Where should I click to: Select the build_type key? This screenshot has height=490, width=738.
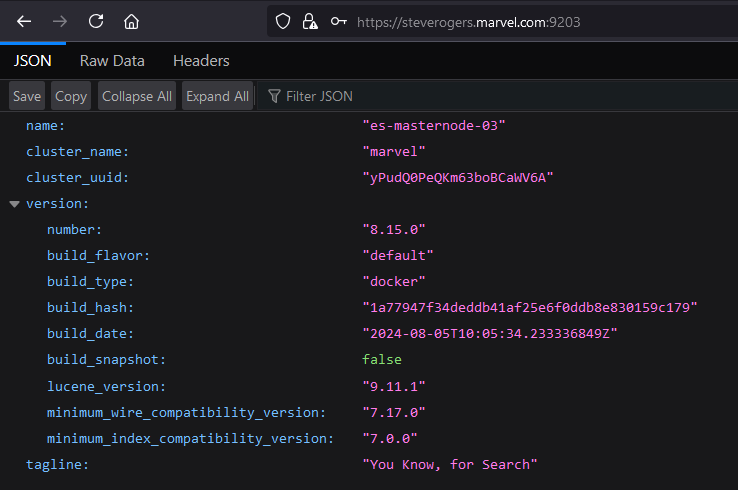click(x=90, y=281)
